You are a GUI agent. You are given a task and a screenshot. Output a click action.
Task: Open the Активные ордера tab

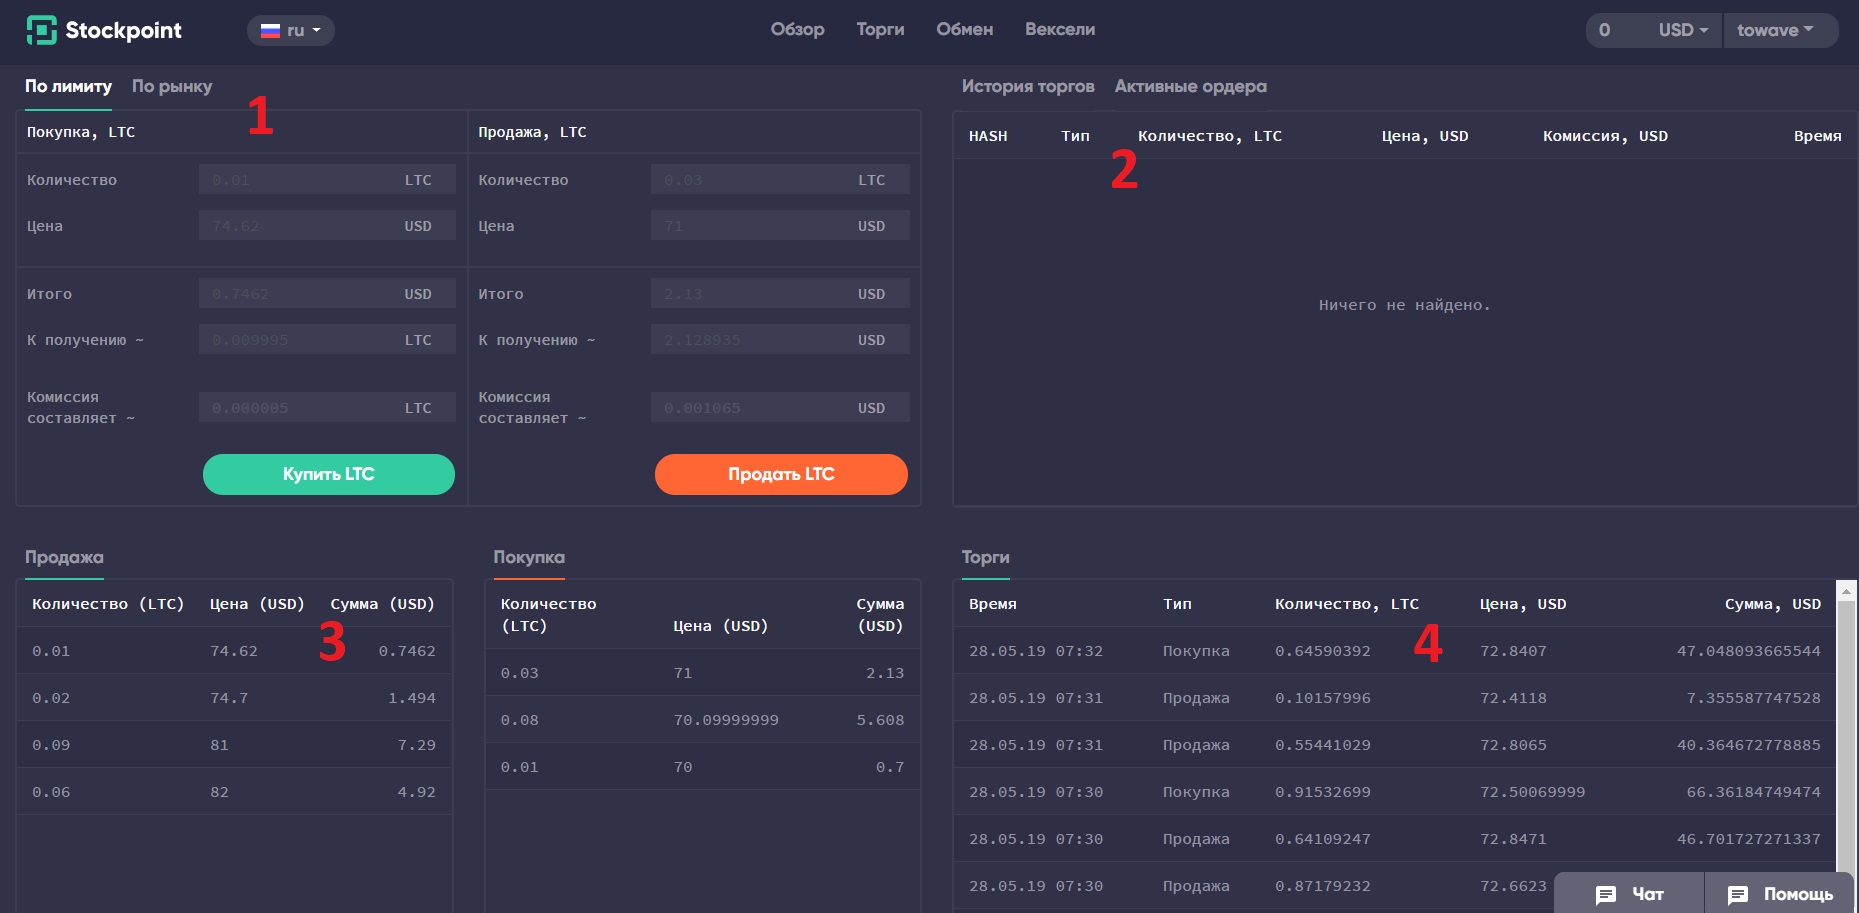(x=1190, y=86)
